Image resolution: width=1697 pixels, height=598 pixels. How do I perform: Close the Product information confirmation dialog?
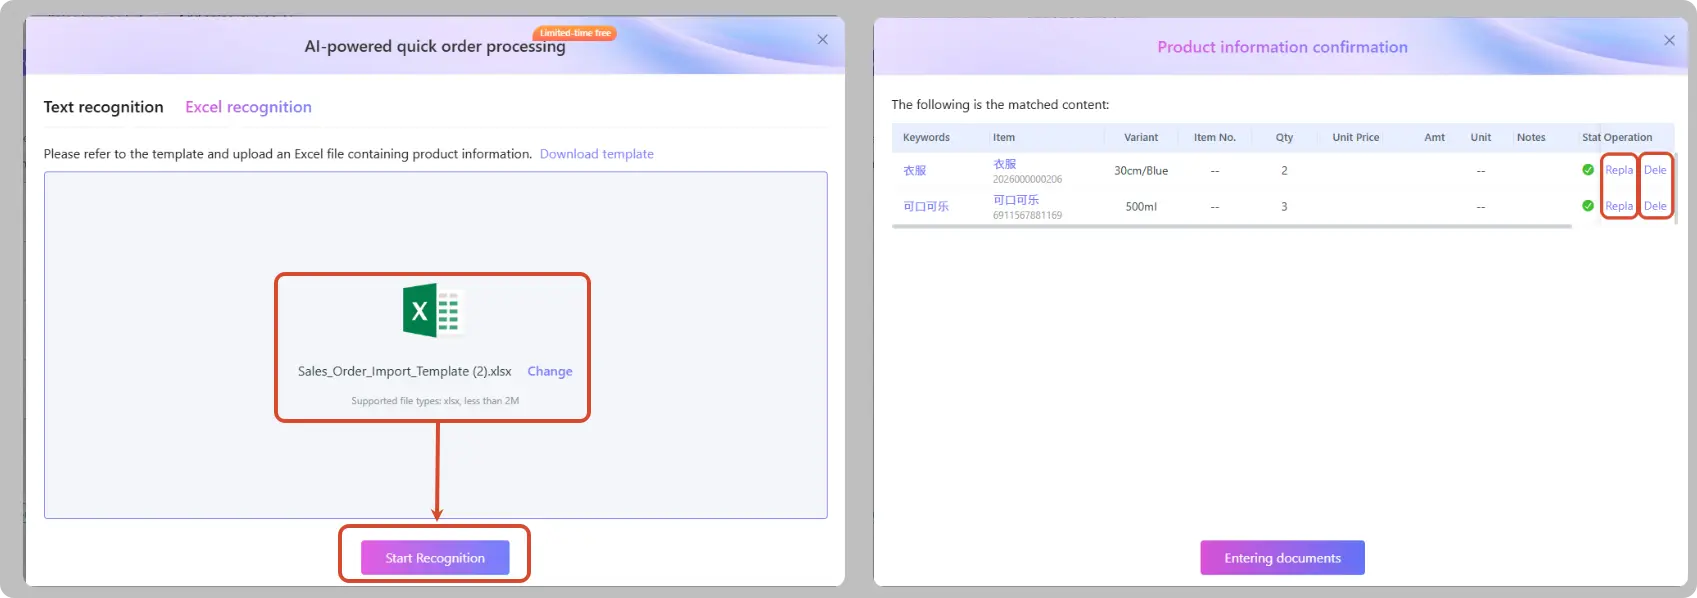tap(1669, 40)
